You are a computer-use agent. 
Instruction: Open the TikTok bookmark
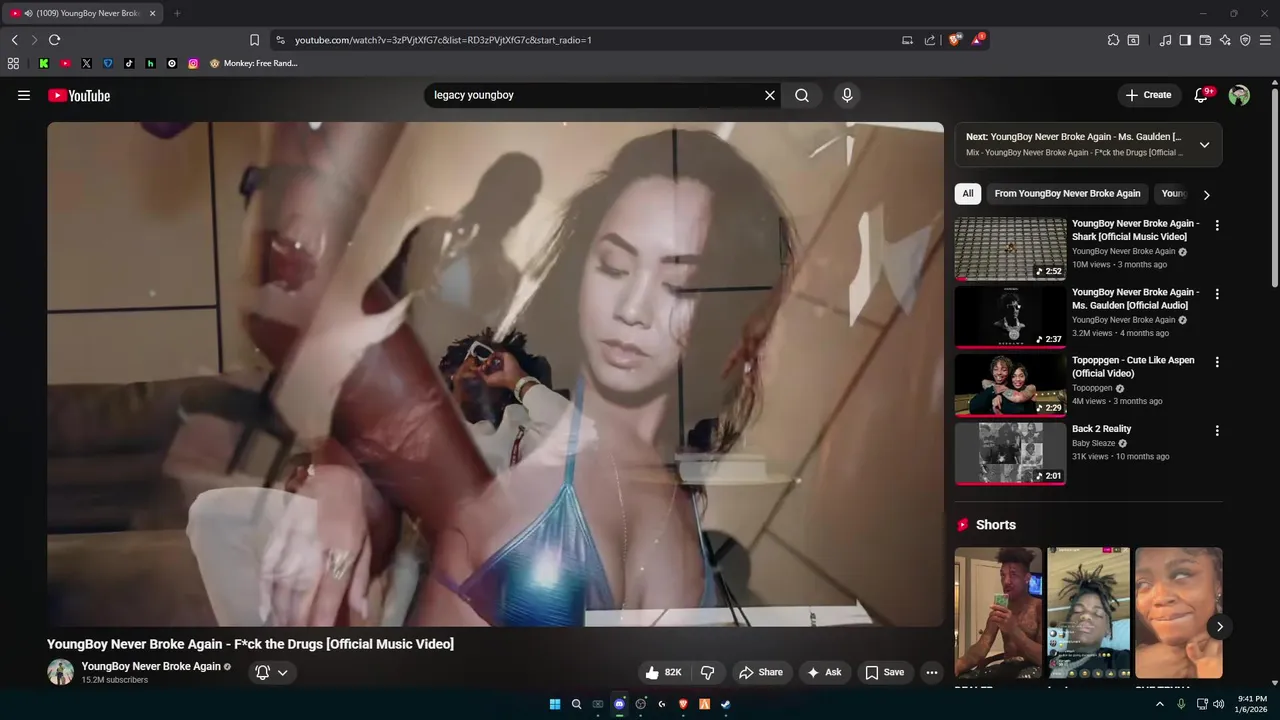point(129,63)
